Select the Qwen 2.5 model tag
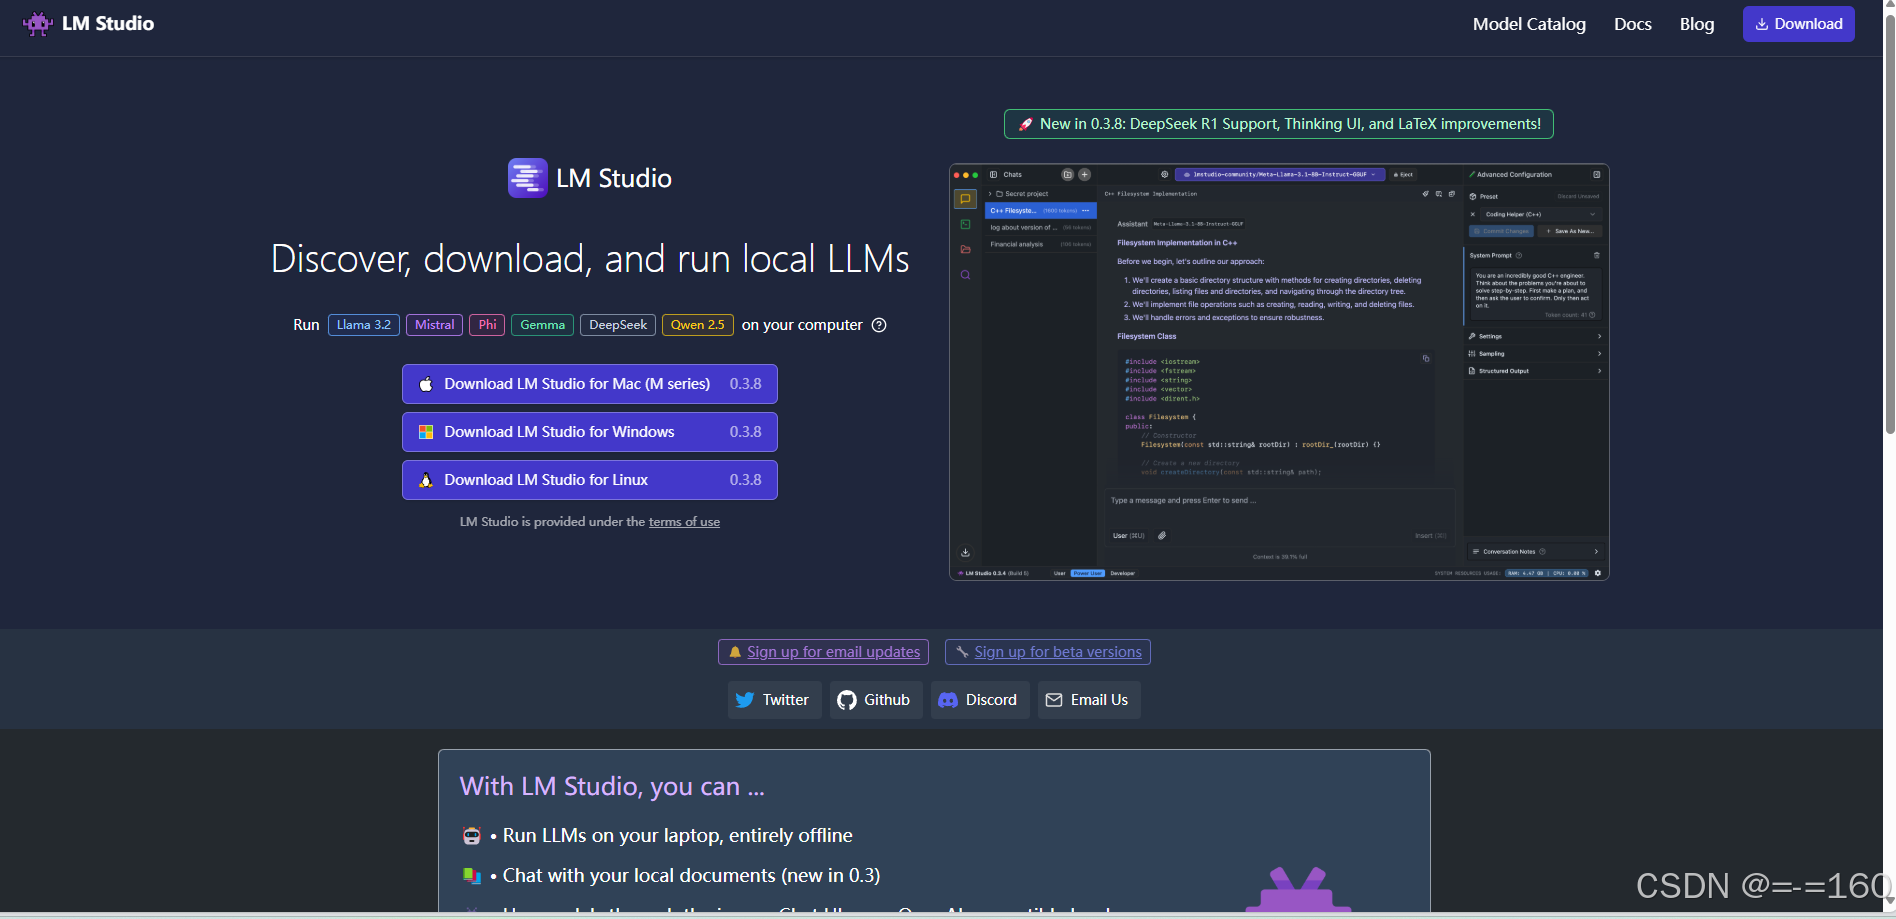Image resolution: width=1896 pixels, height=919 pixels. coord(697,325)
